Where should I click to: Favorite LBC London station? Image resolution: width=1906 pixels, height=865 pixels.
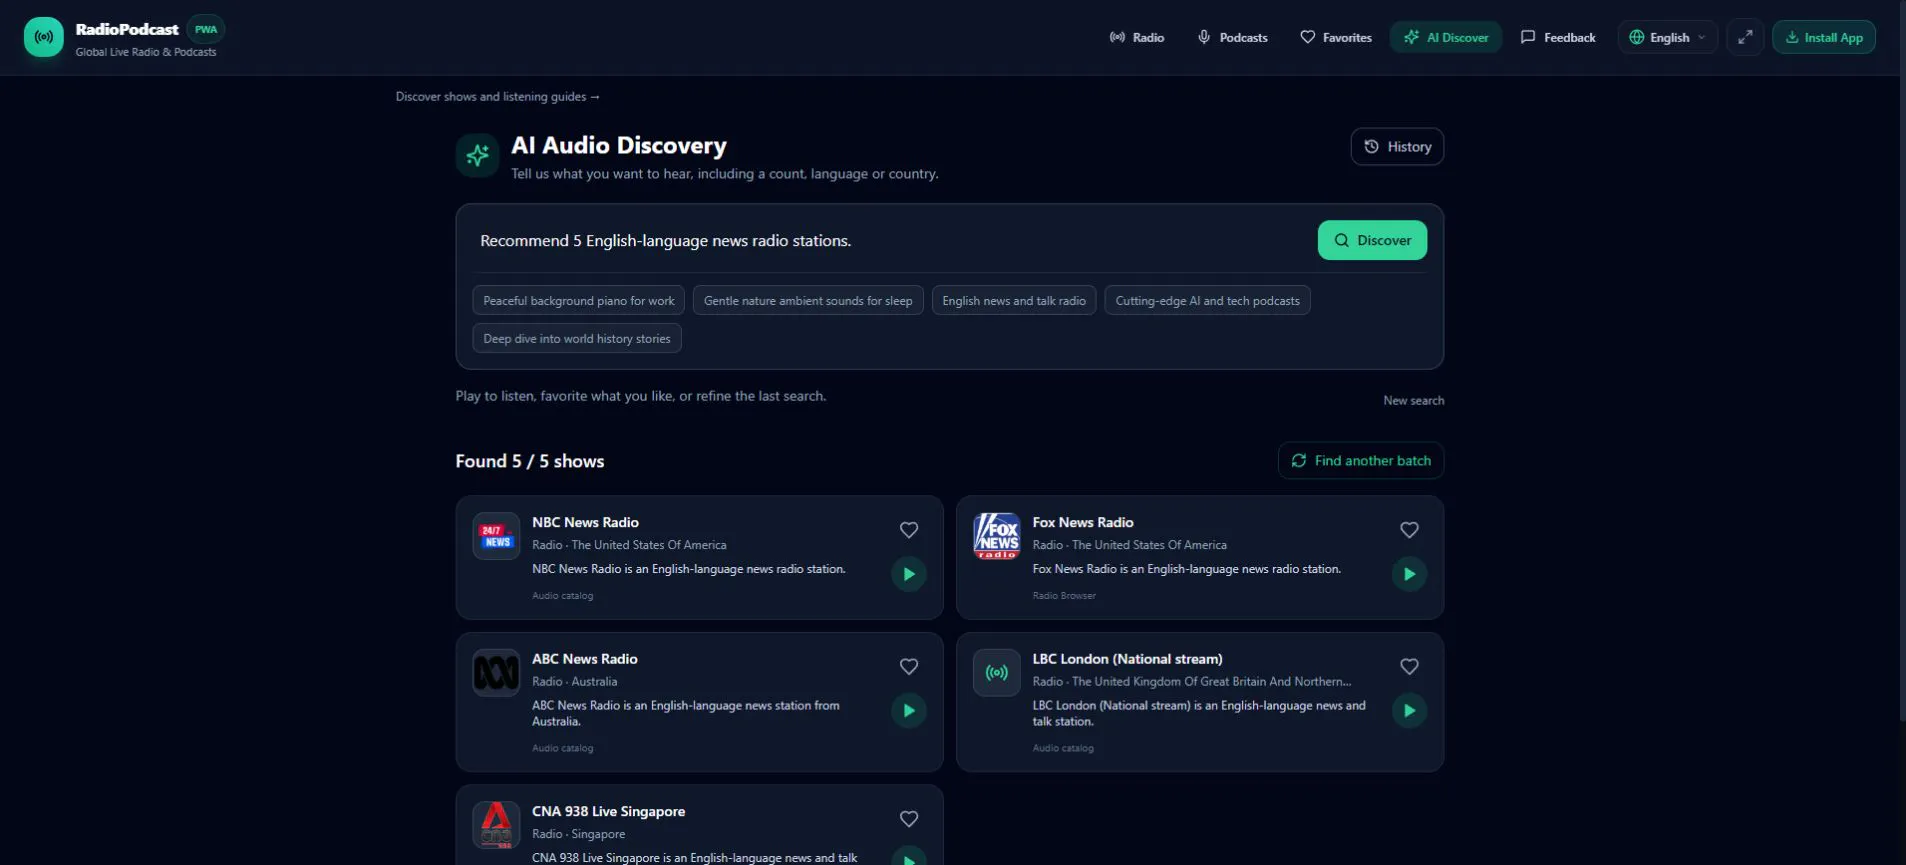[1409, 667]
